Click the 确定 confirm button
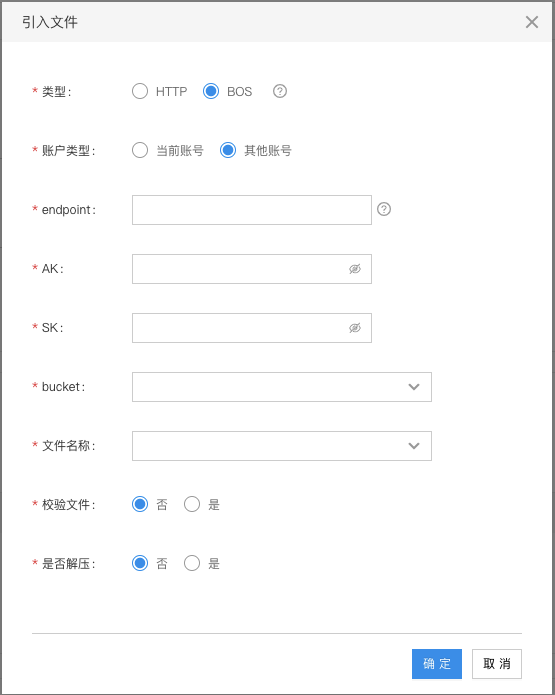The width and height of the screenshot is (555, 695). point(437,664)
